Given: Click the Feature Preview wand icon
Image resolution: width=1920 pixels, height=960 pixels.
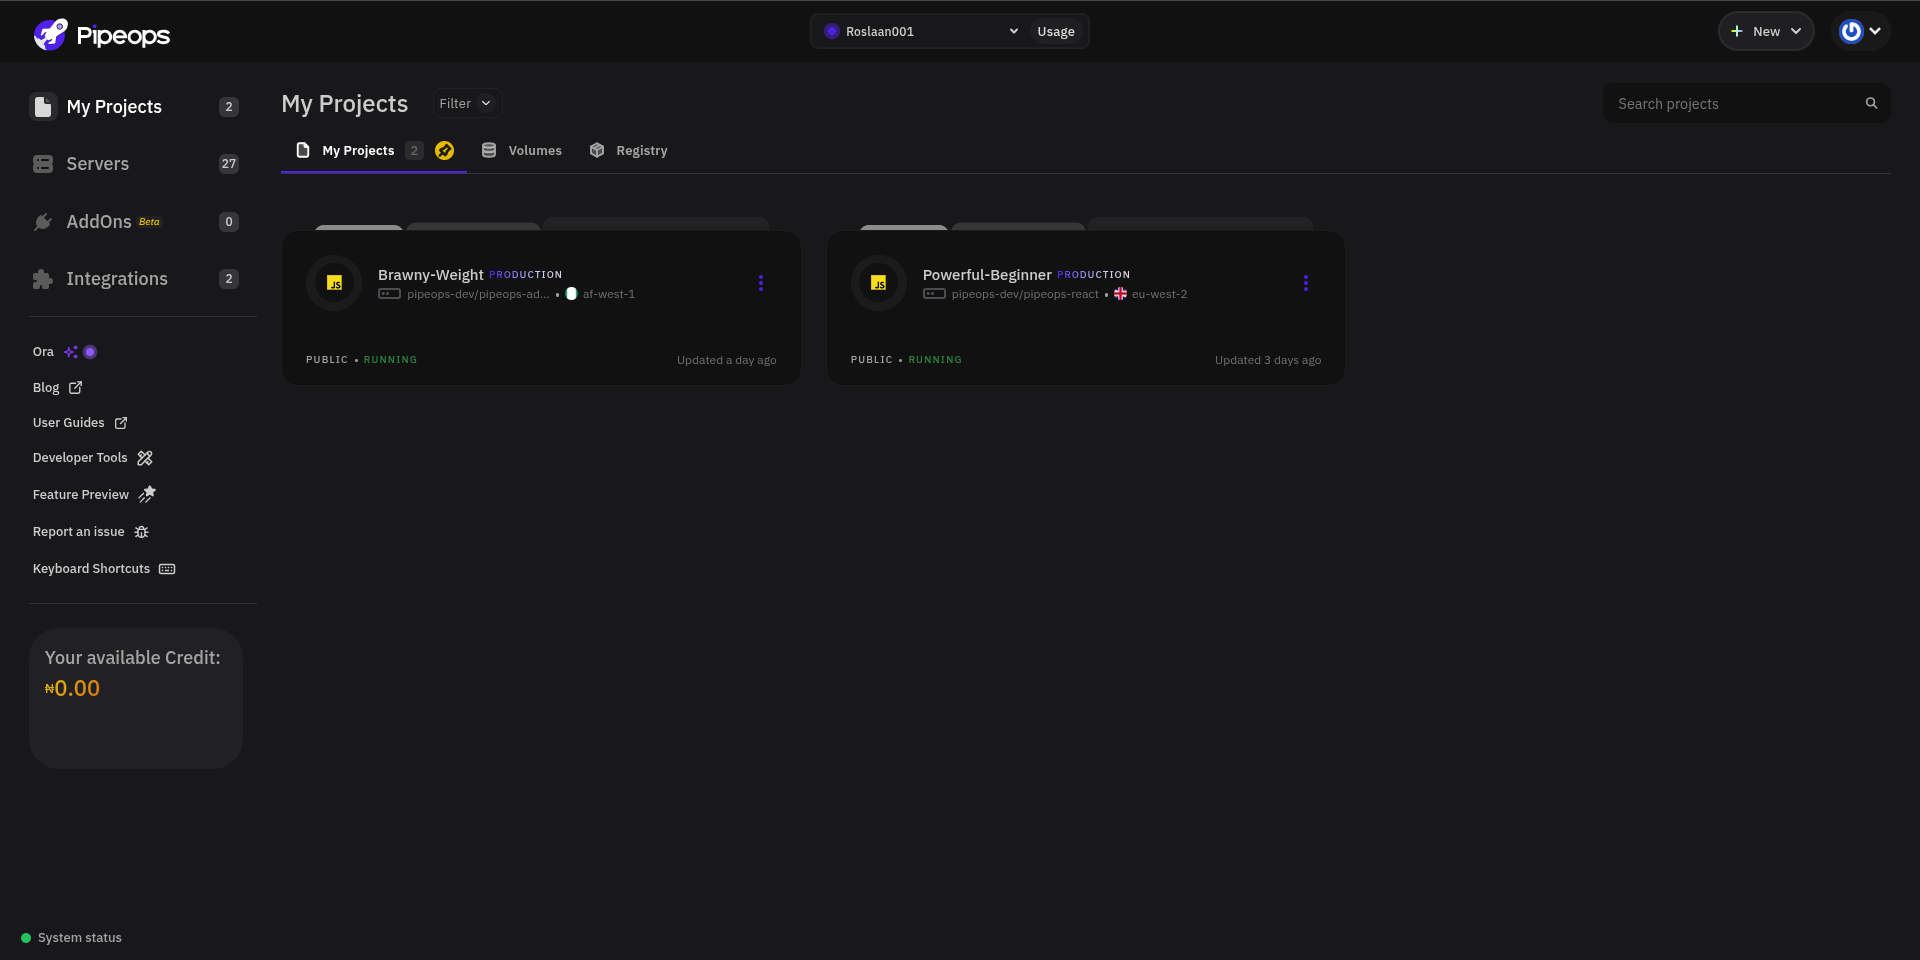Looking at the screenshot, I should 147,494.
